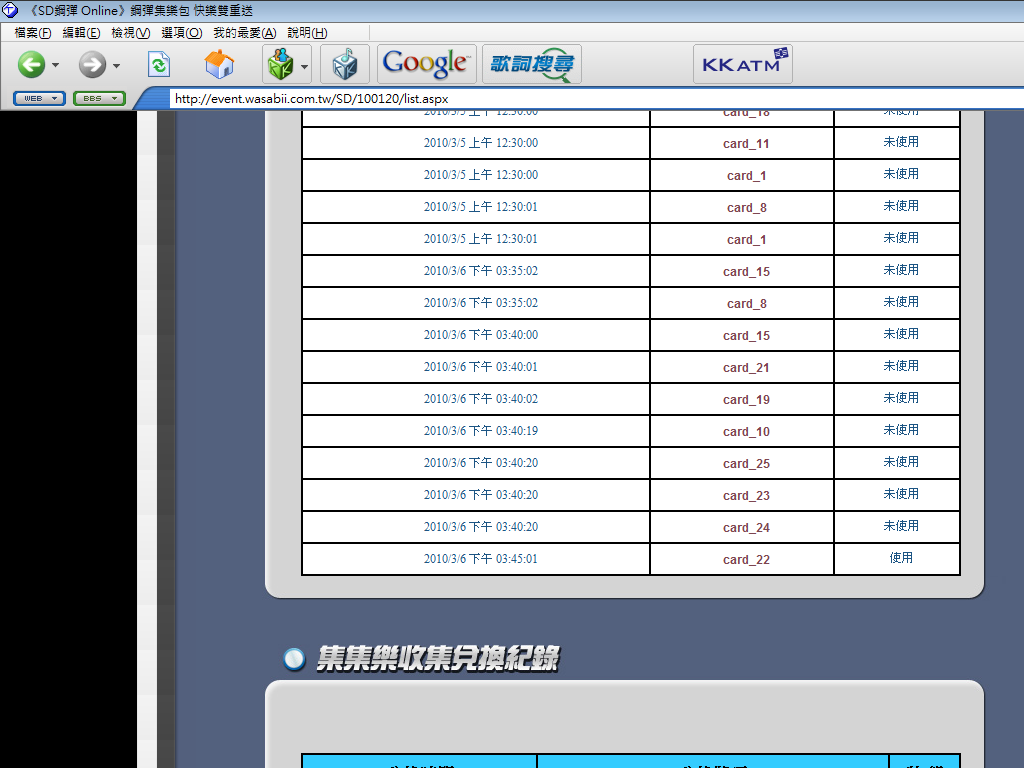Click the date 2010/3/6 下午 03:40:01

481,367
